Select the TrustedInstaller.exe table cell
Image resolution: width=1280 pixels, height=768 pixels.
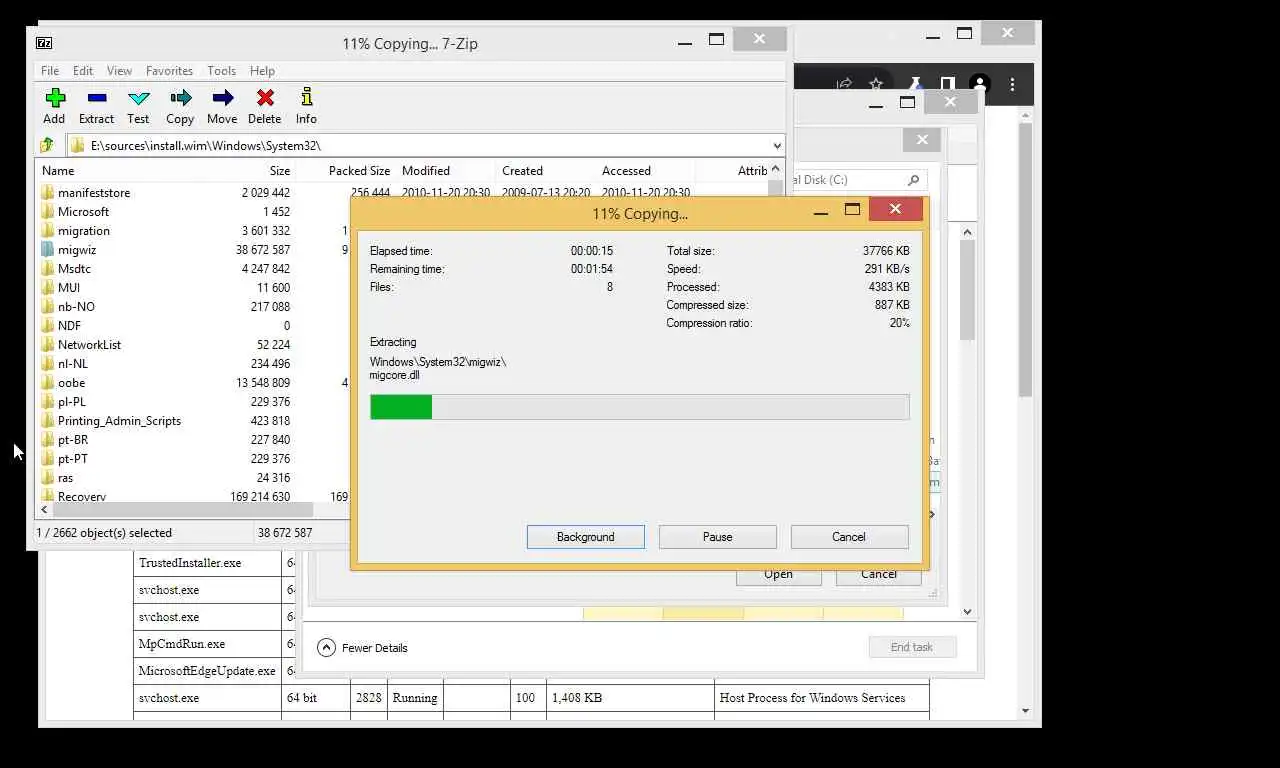[207, 563]
